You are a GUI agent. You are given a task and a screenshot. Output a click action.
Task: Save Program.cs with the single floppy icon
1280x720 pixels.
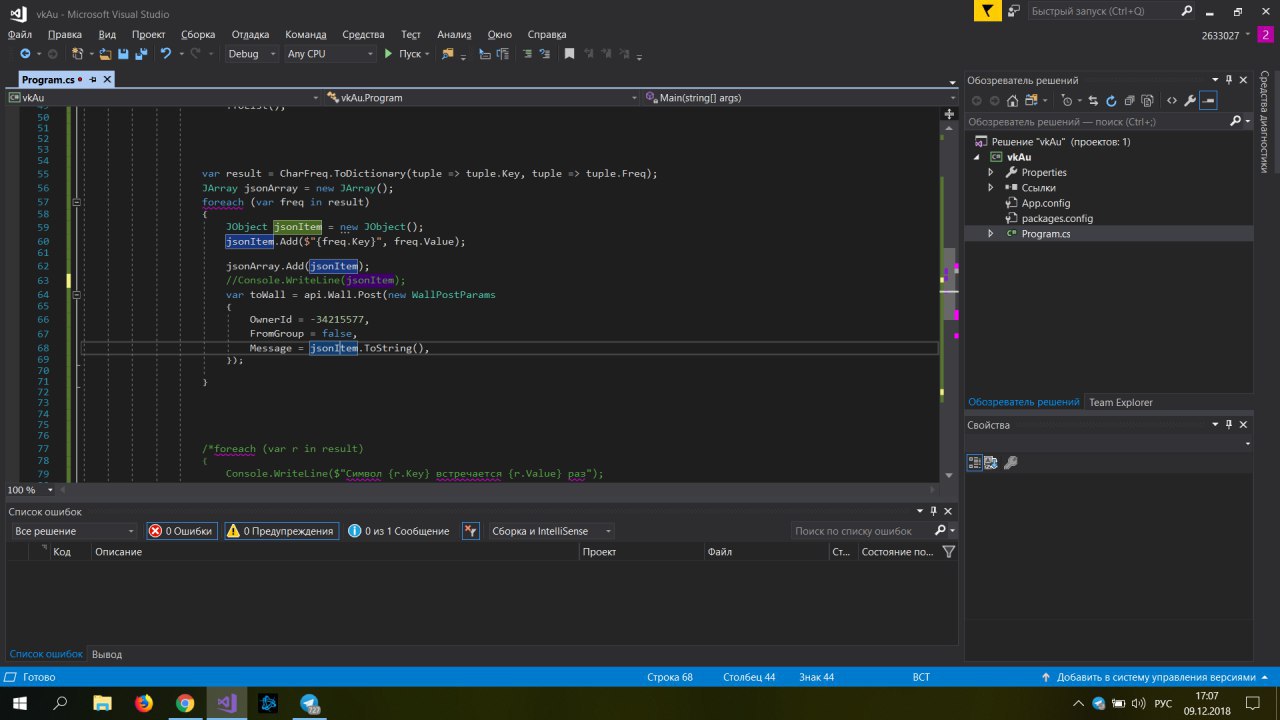123,54
